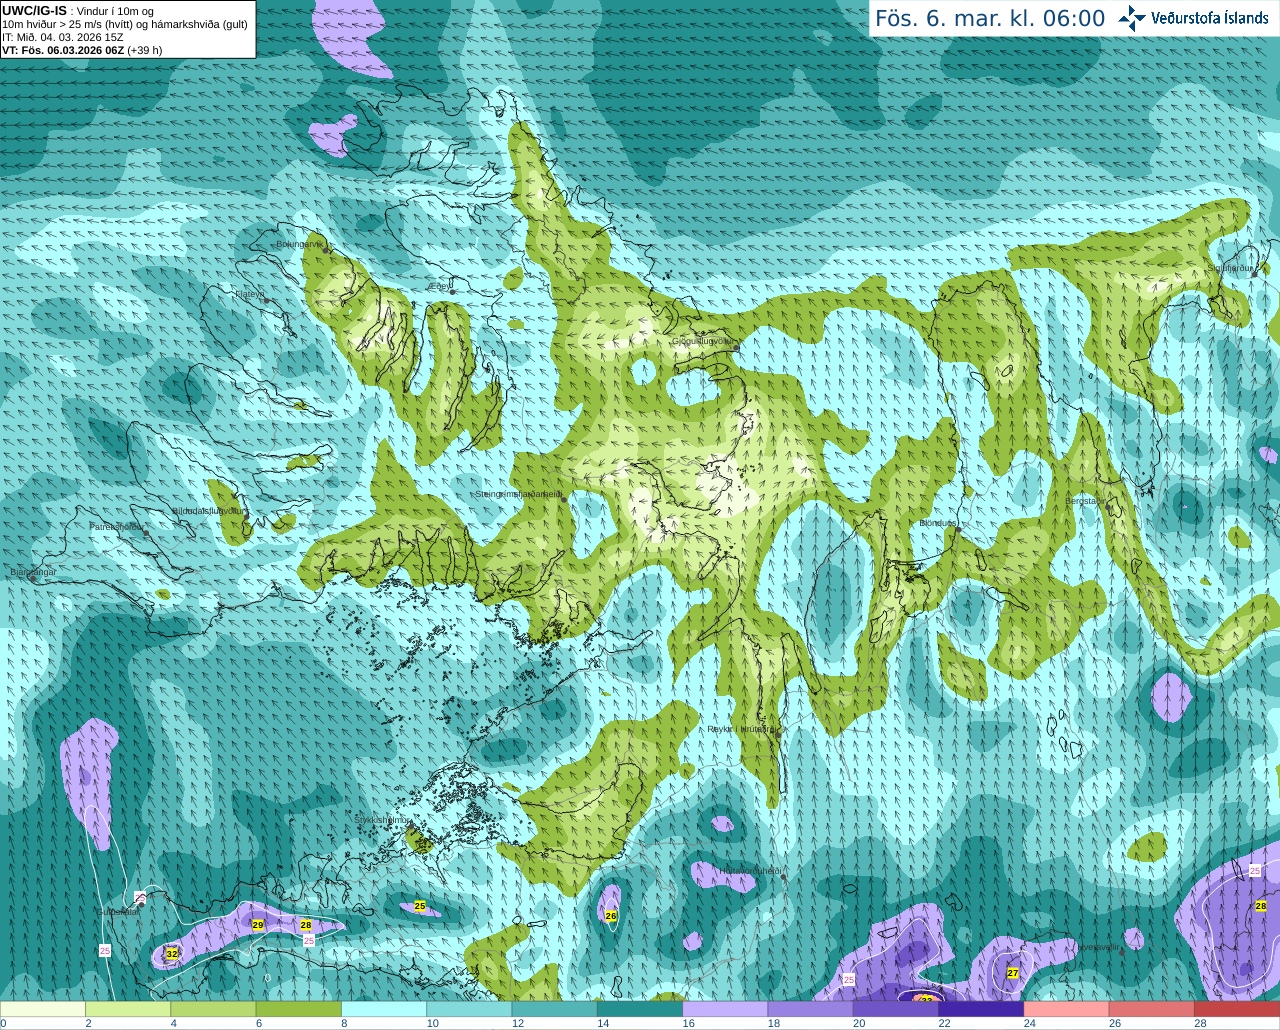The height and width of the screenshot is (1030, 1280).
Task: Select the 8–10 m/s light cyan legend swatch
Action: point(384,1009)
